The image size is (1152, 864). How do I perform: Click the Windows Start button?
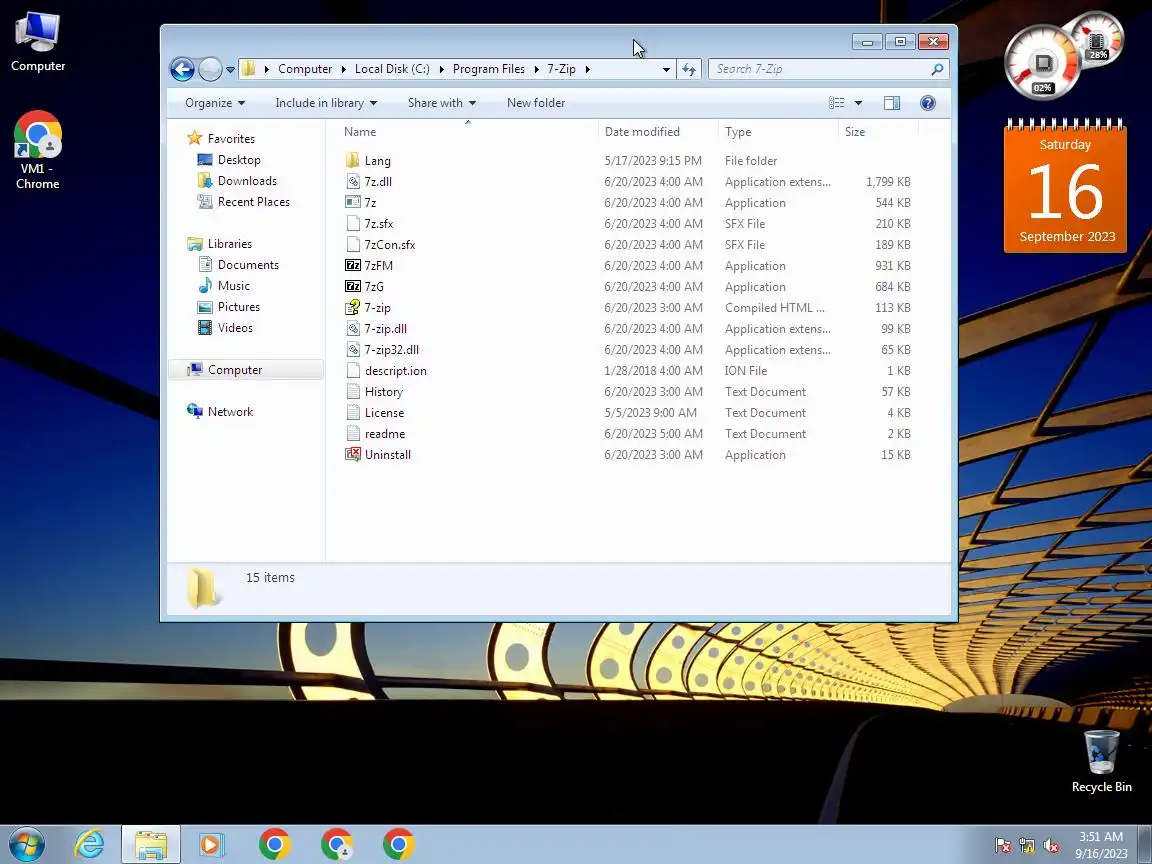(26, 845)
